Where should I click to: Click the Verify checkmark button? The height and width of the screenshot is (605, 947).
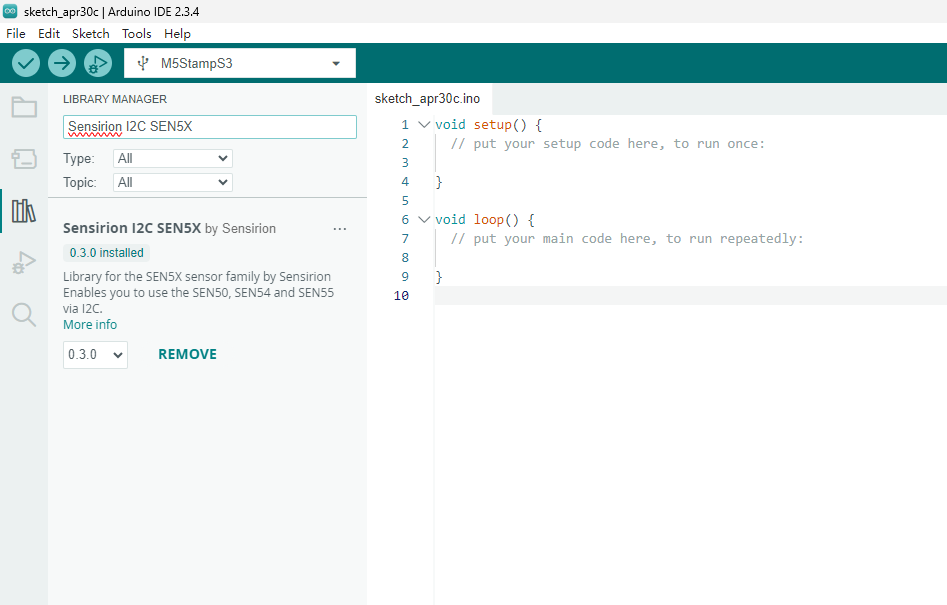coord(26,63)
